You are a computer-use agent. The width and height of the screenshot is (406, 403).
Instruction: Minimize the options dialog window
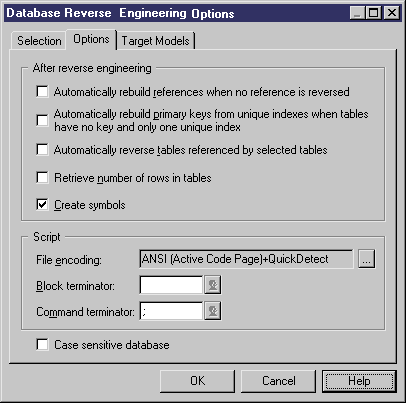pos(358,13)
